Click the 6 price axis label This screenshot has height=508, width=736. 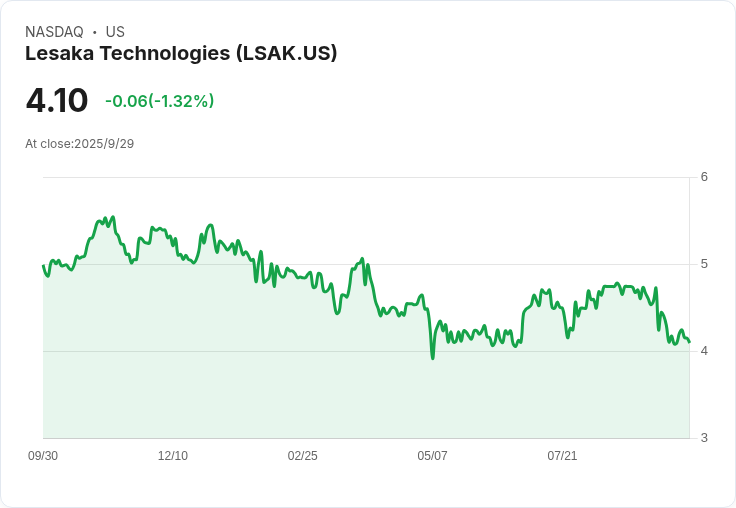tap(704, 177)
